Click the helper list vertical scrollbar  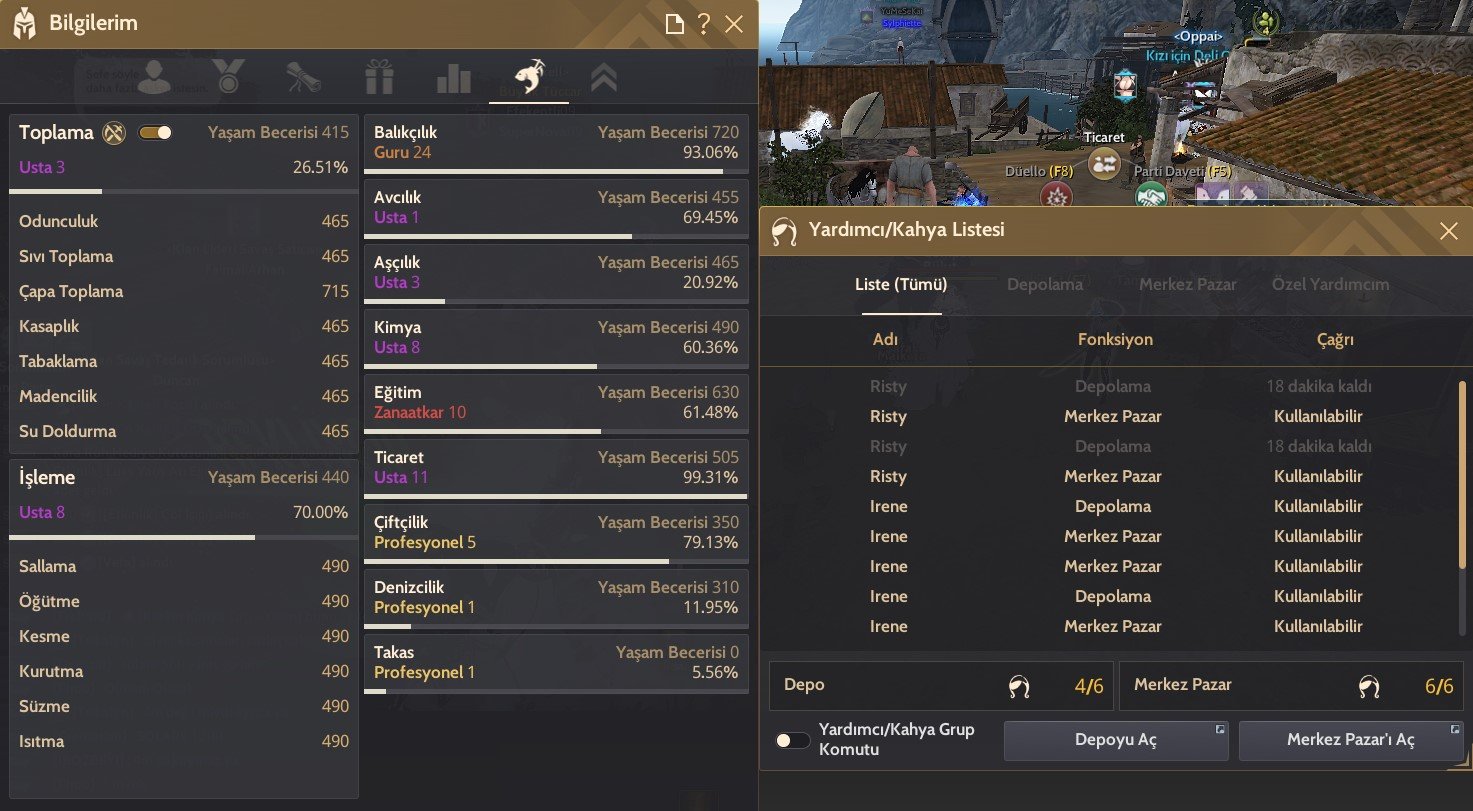(x=1463, y=475)
